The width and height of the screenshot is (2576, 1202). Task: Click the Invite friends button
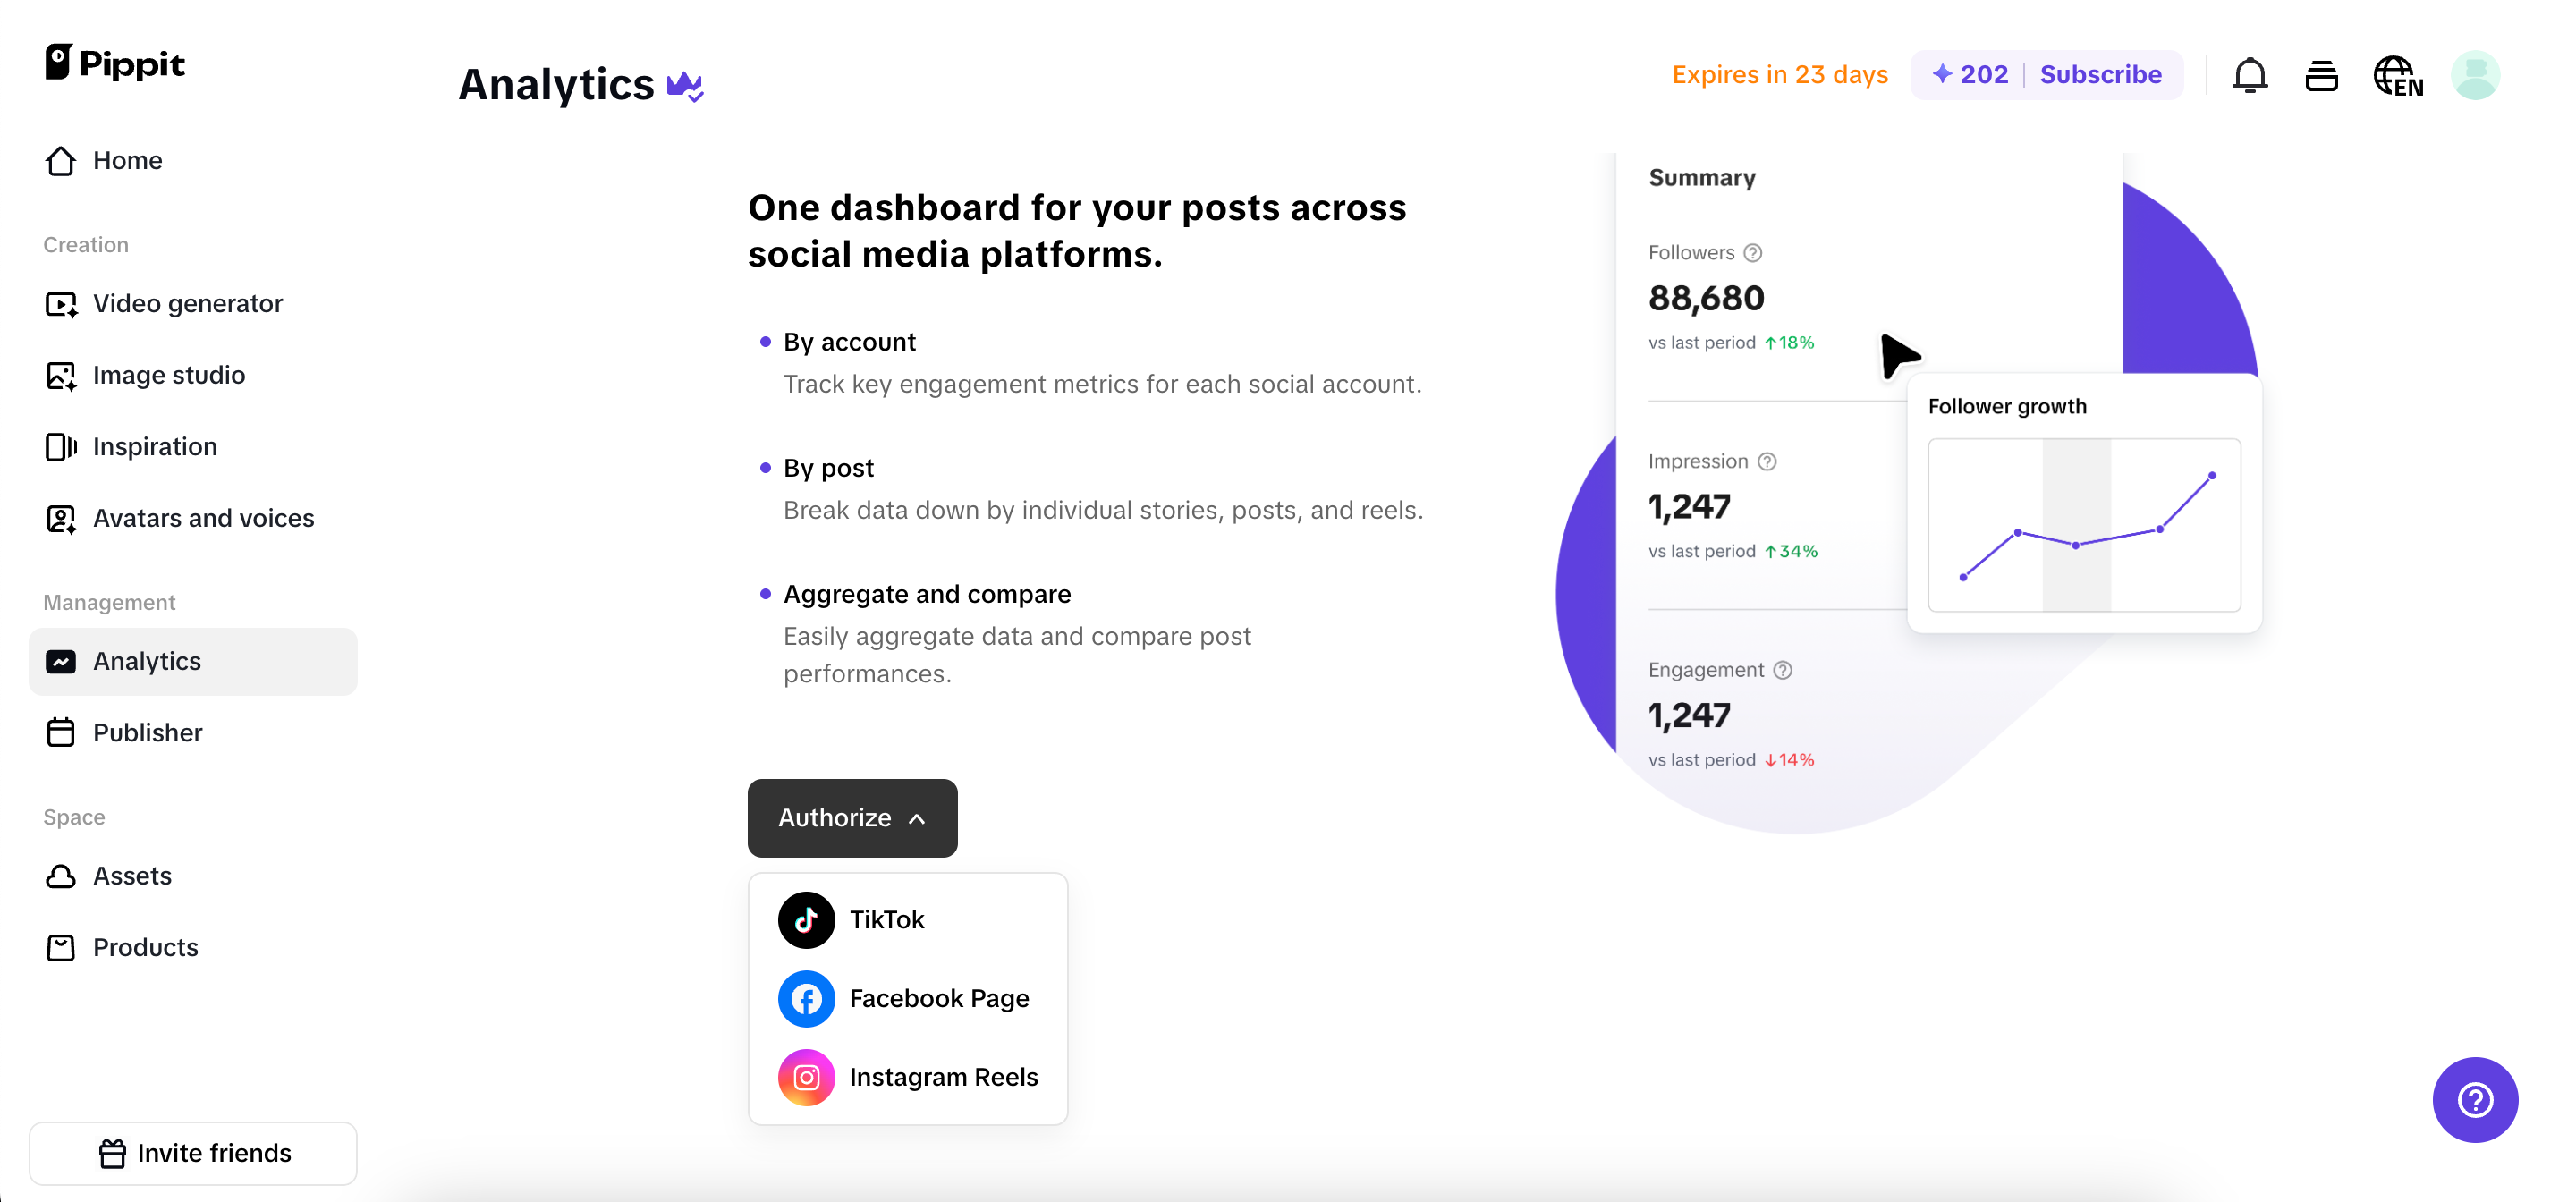(193, 1153)
